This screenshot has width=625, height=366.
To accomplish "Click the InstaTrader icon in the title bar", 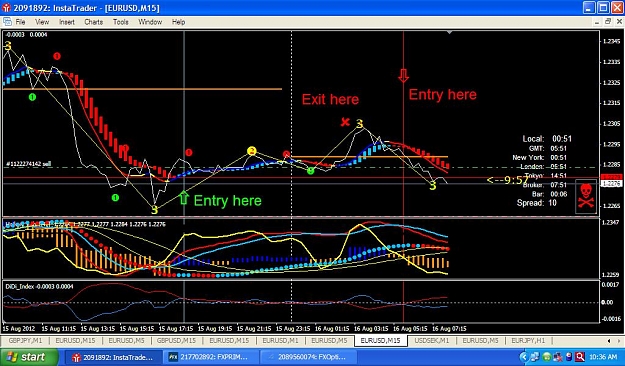I will coord(6,8).
